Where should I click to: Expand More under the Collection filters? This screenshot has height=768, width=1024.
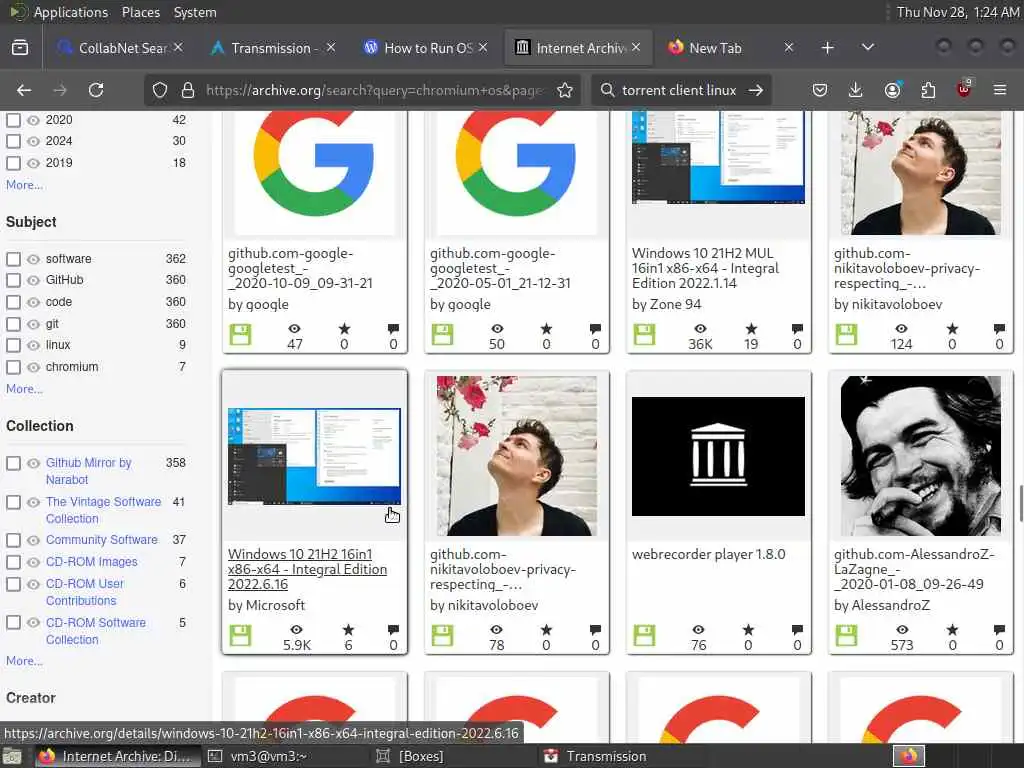pyautogui.click(x=24, y=661)
